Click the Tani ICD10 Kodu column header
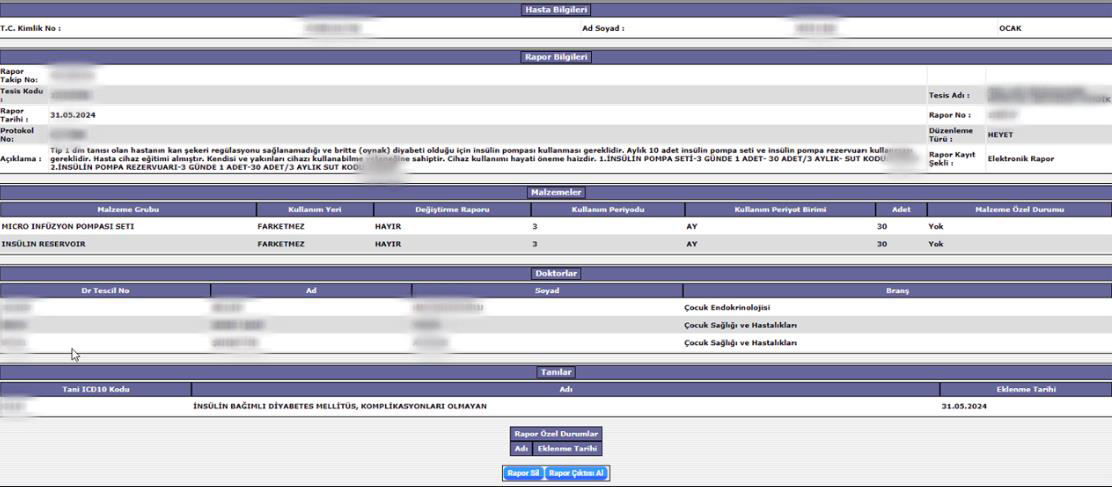This screenshot has height=487, width=1112. point(96,390)
